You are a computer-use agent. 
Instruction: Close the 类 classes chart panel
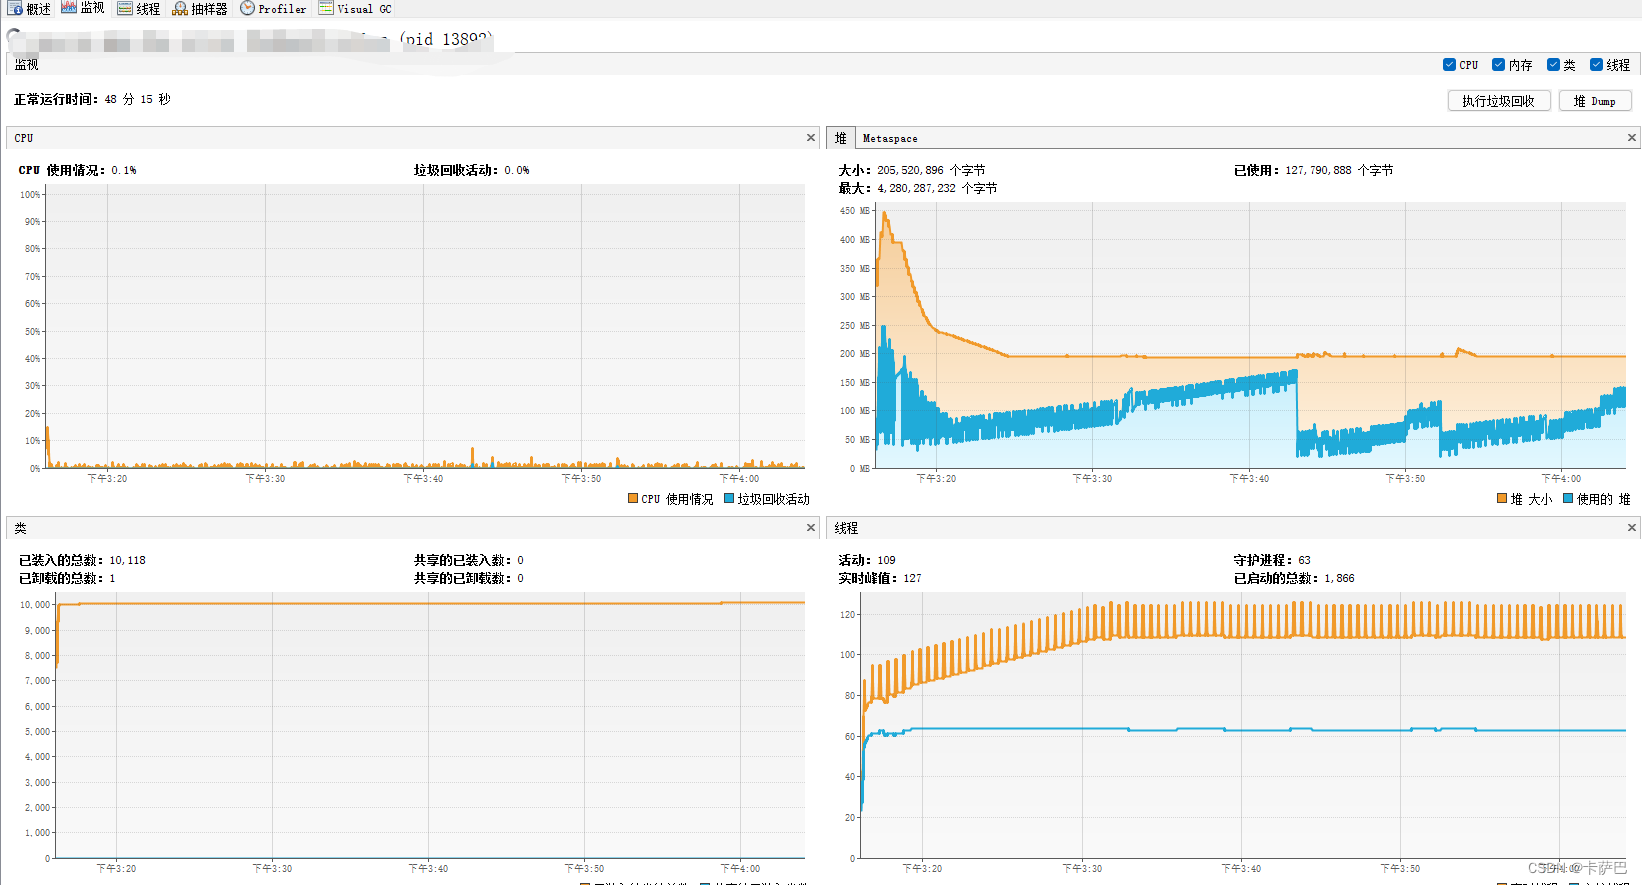811,528
